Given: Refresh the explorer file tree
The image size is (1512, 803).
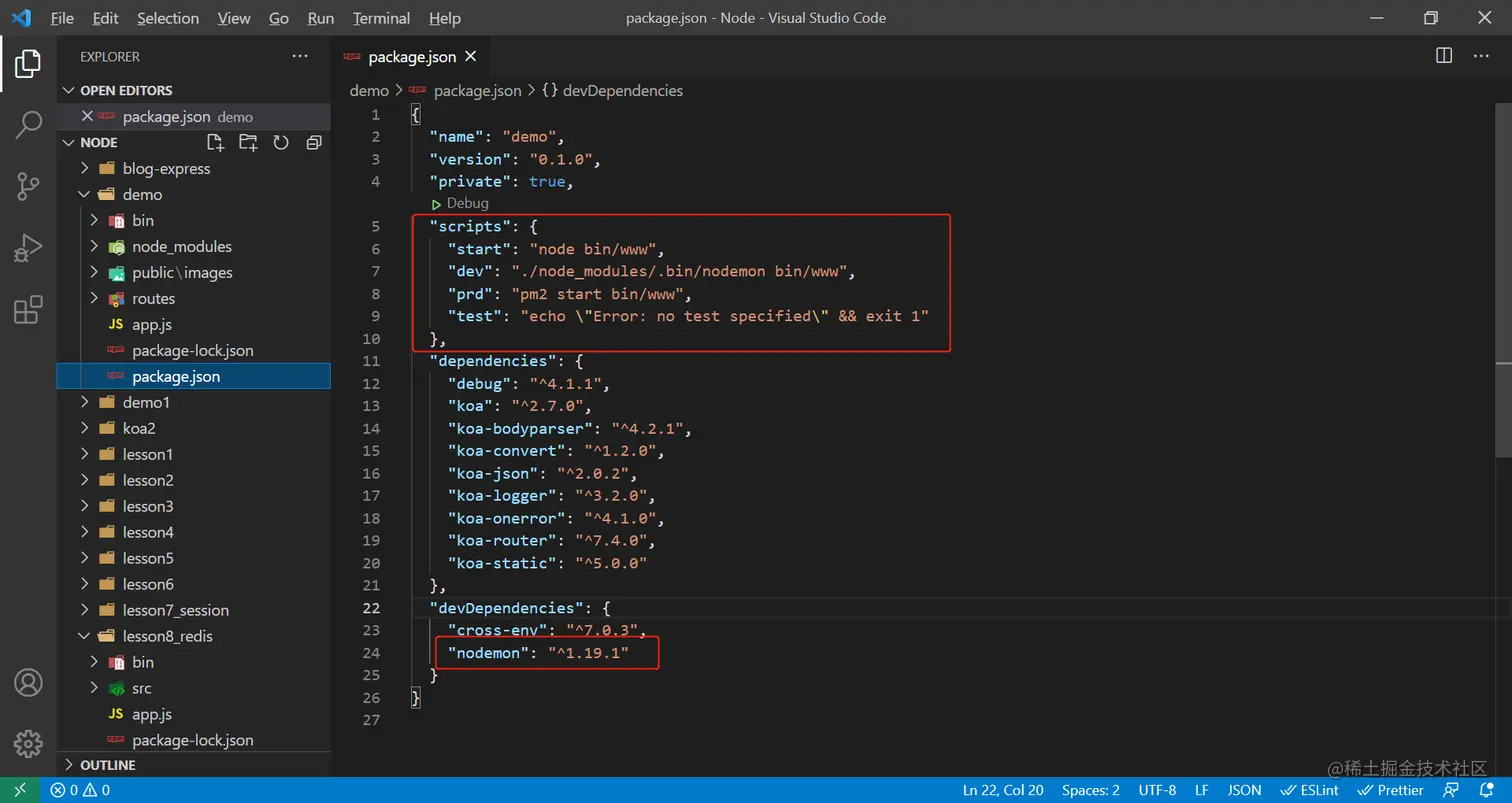Looking at the screenshot, I should tap(281, 142).
